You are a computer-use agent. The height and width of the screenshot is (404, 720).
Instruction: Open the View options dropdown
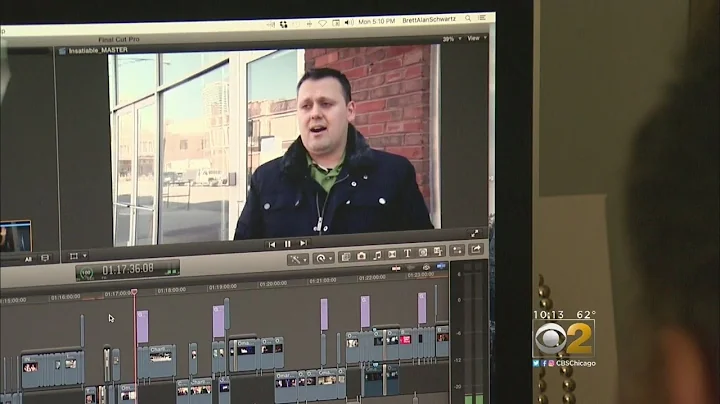[x=477, y=38]
